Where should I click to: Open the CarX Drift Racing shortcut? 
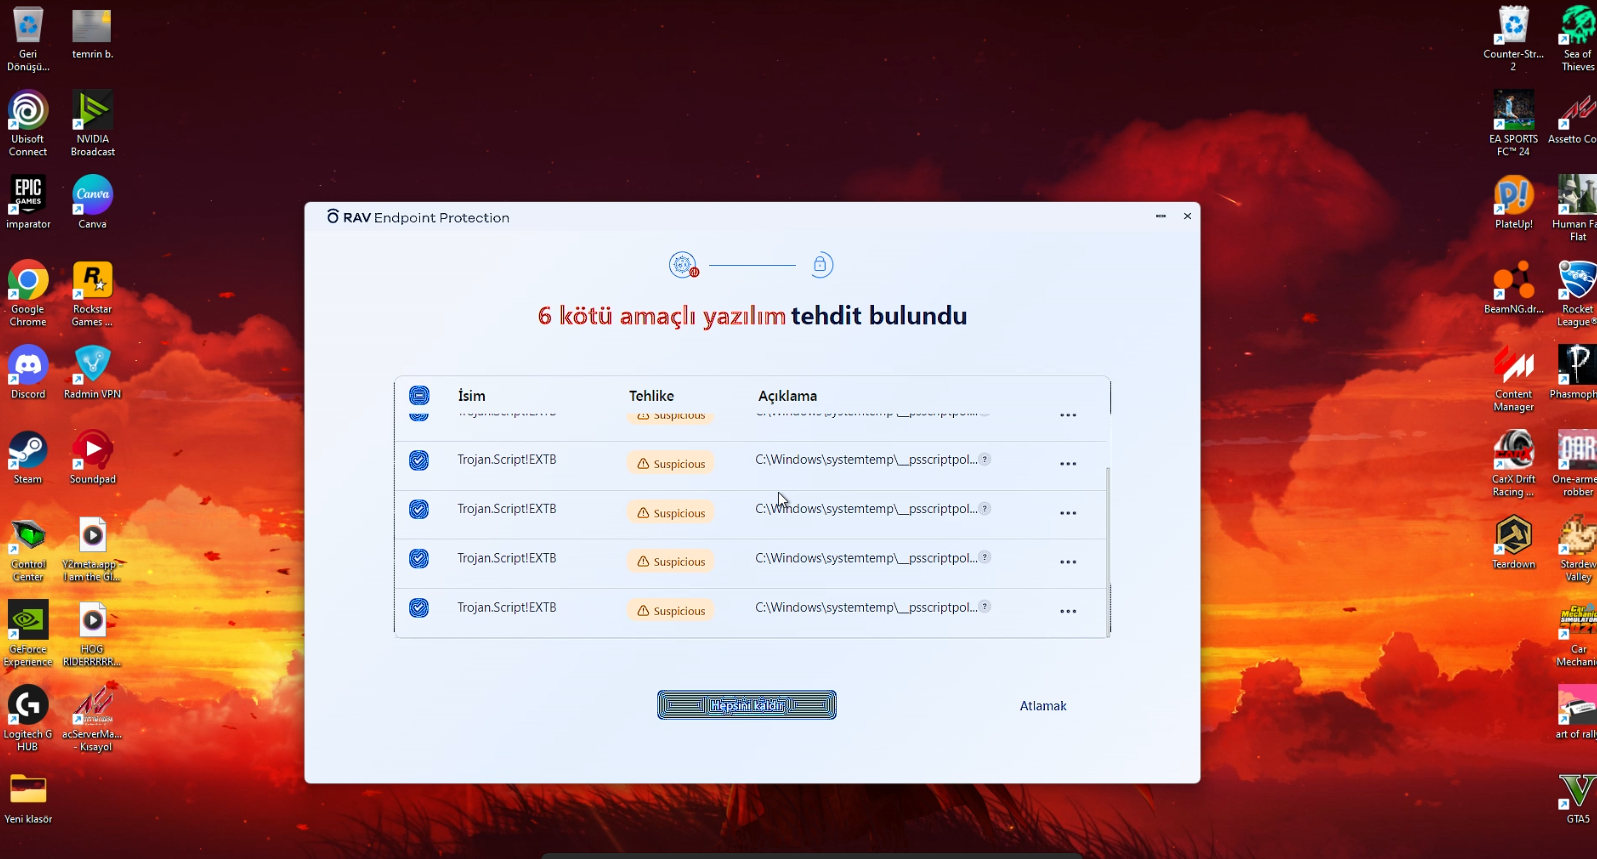[x=1513, y=464]
